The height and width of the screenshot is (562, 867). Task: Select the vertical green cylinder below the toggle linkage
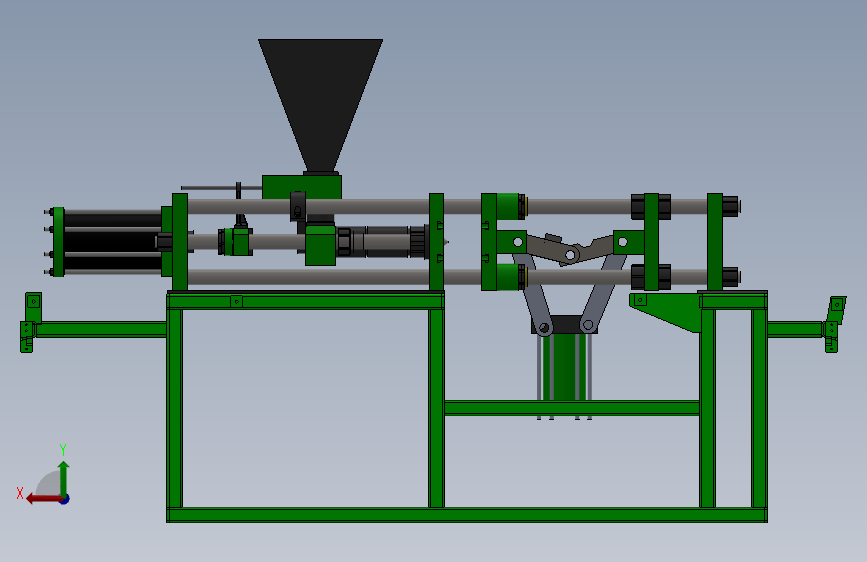[564, 367]
